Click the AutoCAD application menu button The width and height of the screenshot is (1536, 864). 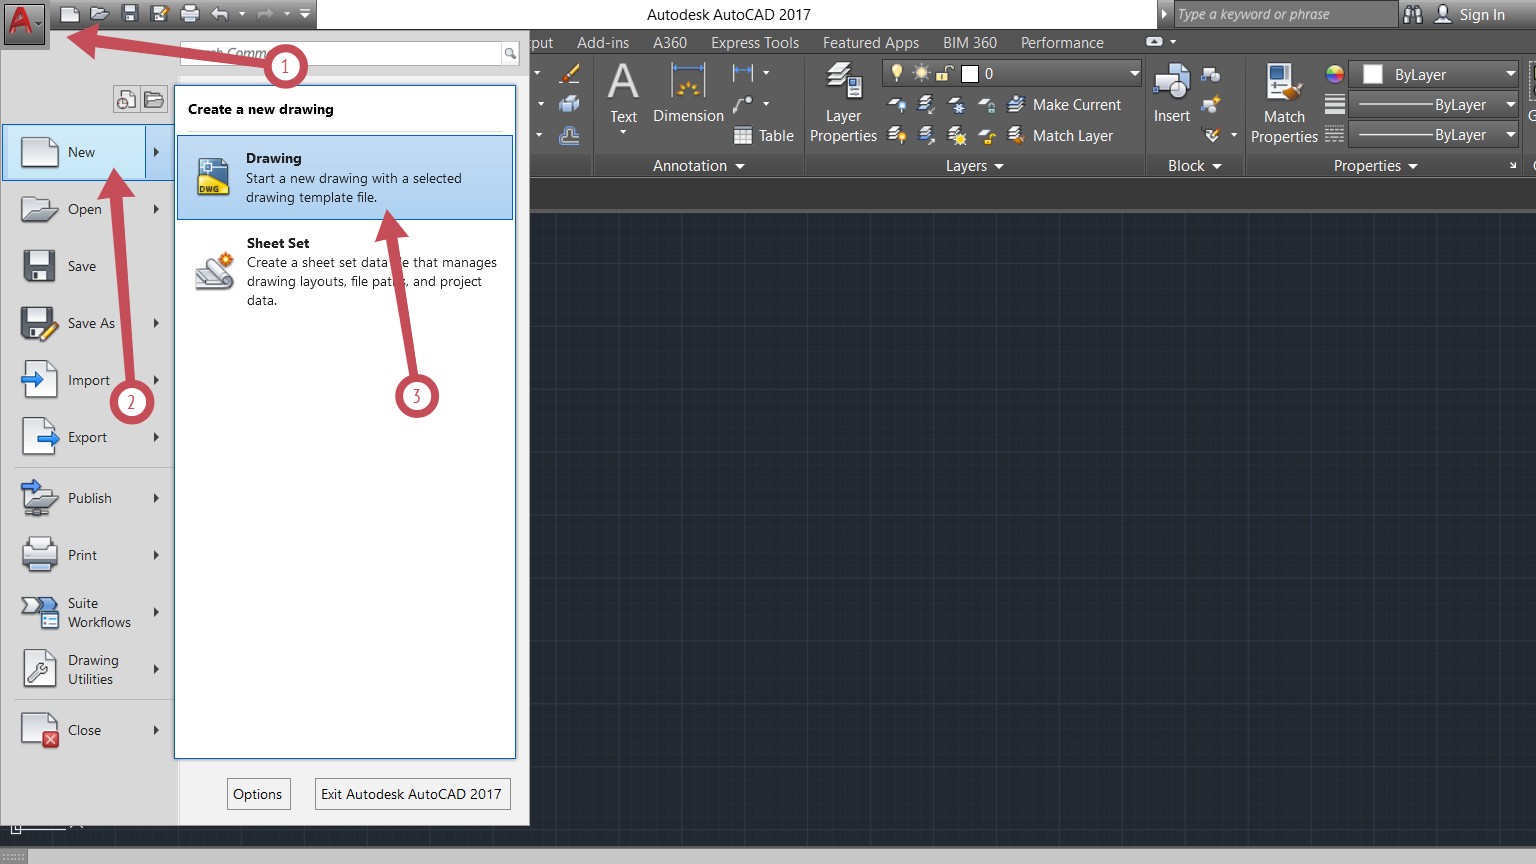click(x=24, y=22)
